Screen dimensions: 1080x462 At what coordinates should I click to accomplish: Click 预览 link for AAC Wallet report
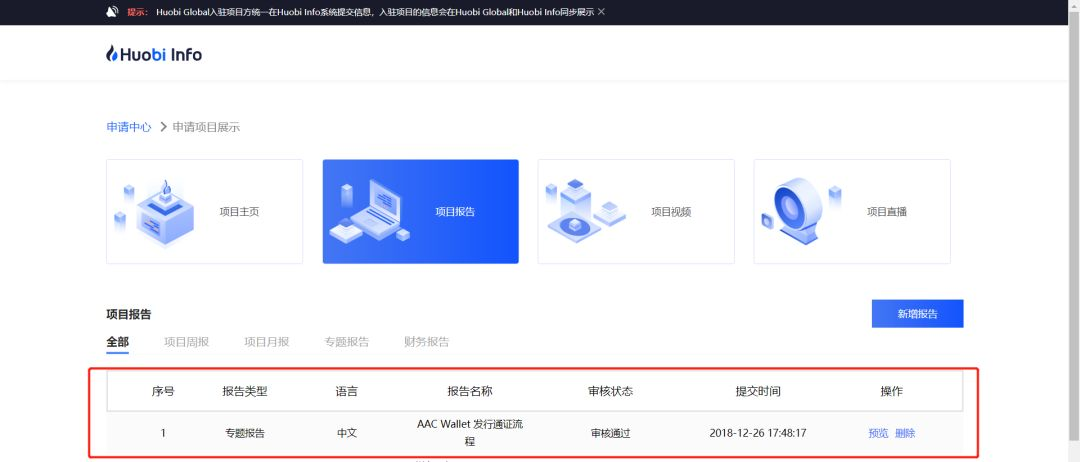pos(878,433)
